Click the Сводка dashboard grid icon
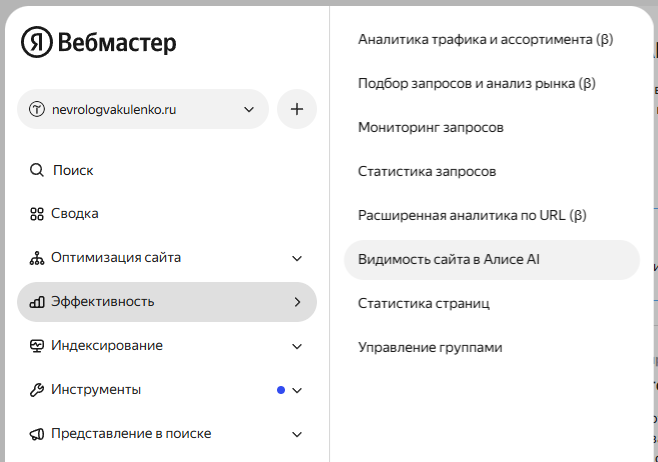Image resolution: width=658 pixels, height=462 pixels. 37,214
